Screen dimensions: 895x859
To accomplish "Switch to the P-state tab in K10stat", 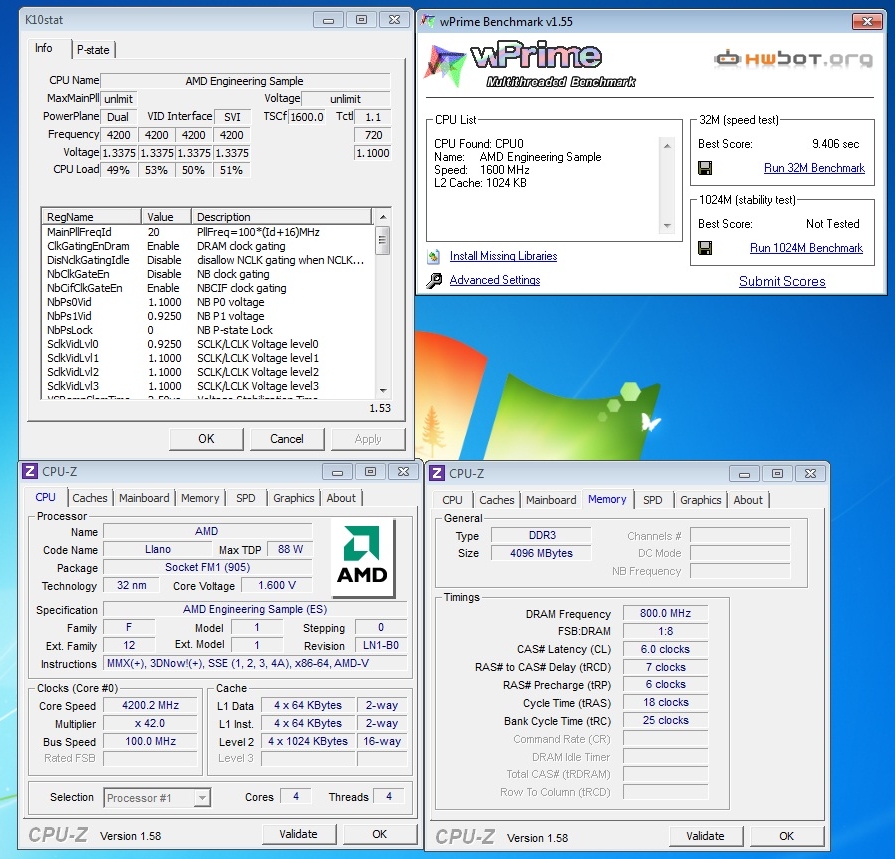I will 93,50.
